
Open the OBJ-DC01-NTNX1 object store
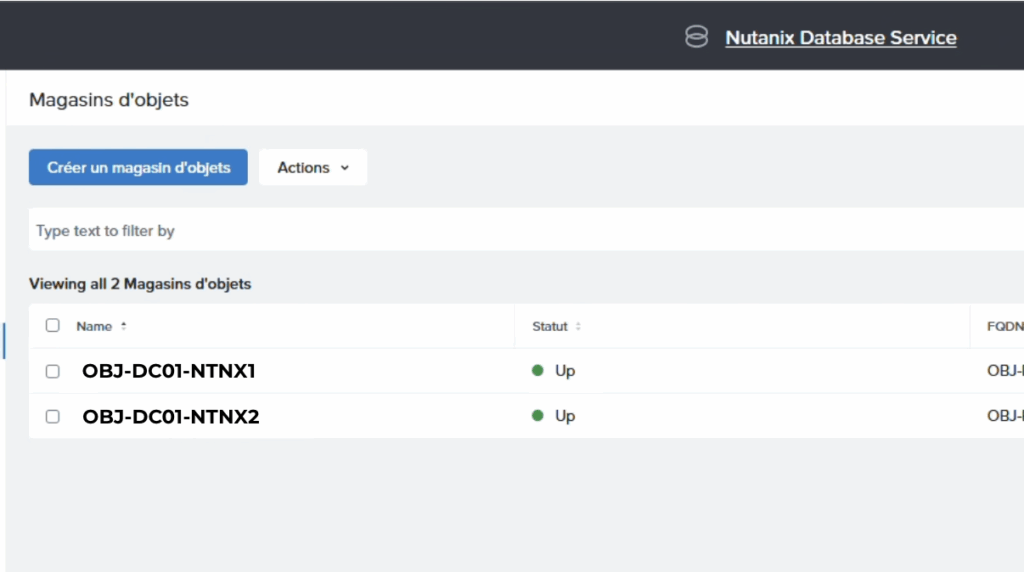(168, 371)
